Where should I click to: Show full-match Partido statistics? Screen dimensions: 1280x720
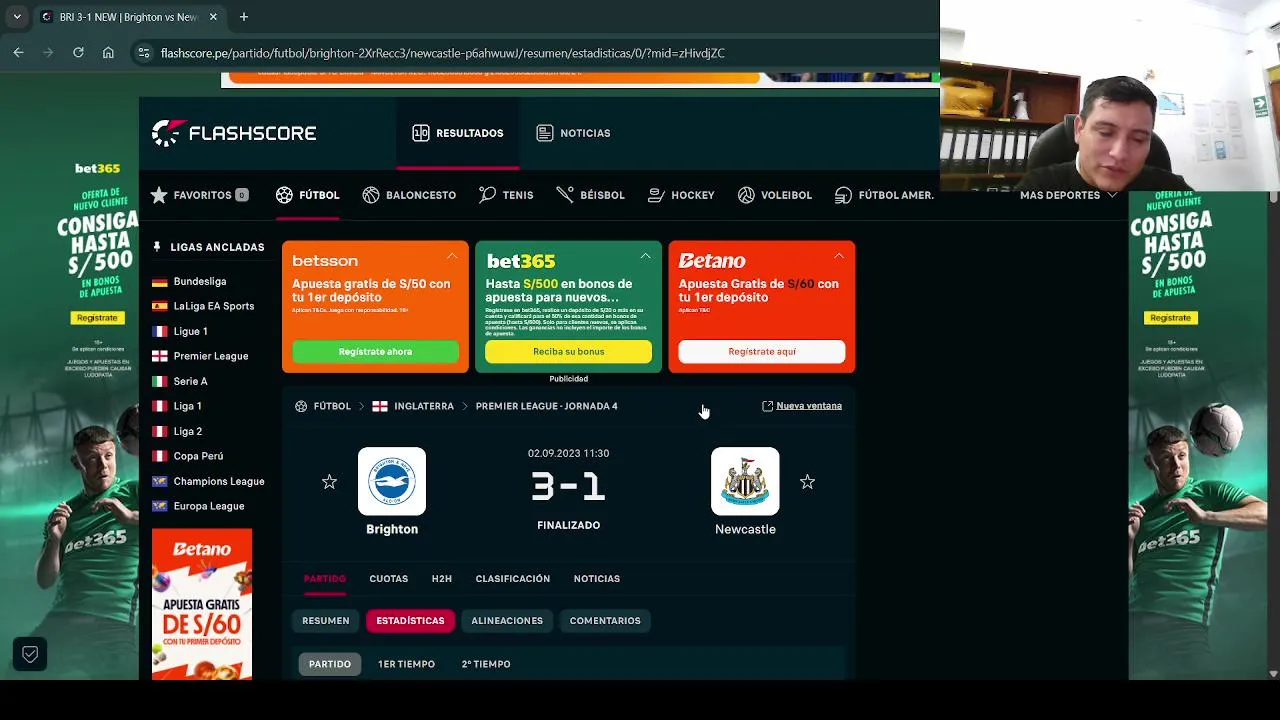pyautogui.click(x=330, y=664)
